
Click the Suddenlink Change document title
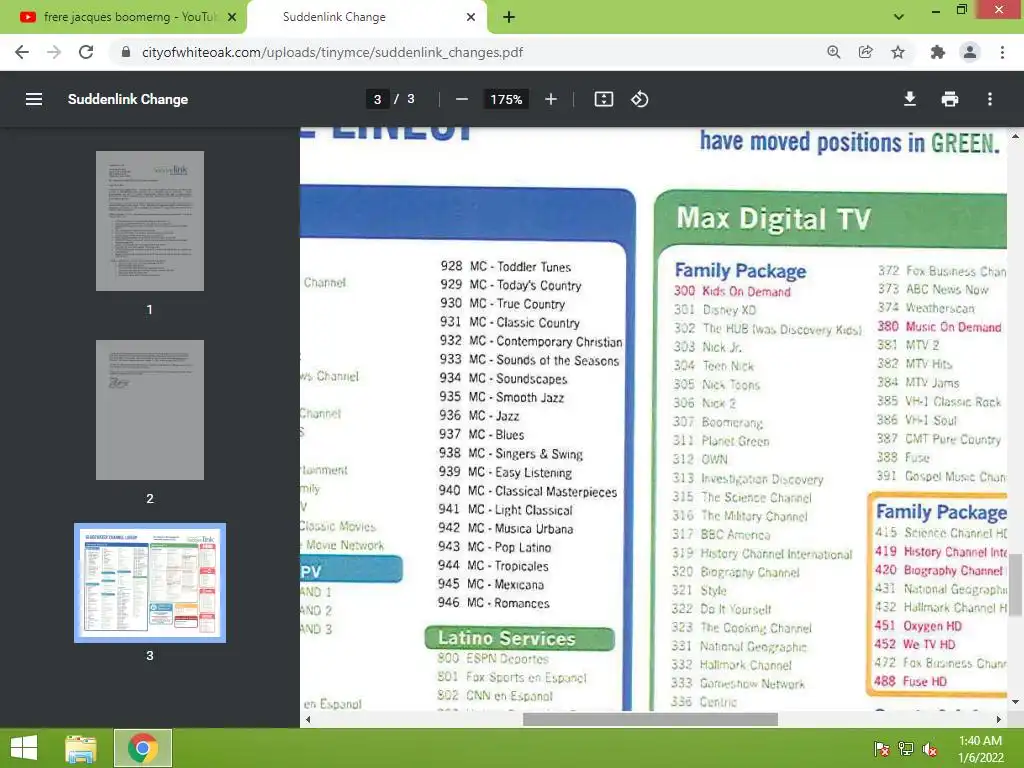point(128,99)
